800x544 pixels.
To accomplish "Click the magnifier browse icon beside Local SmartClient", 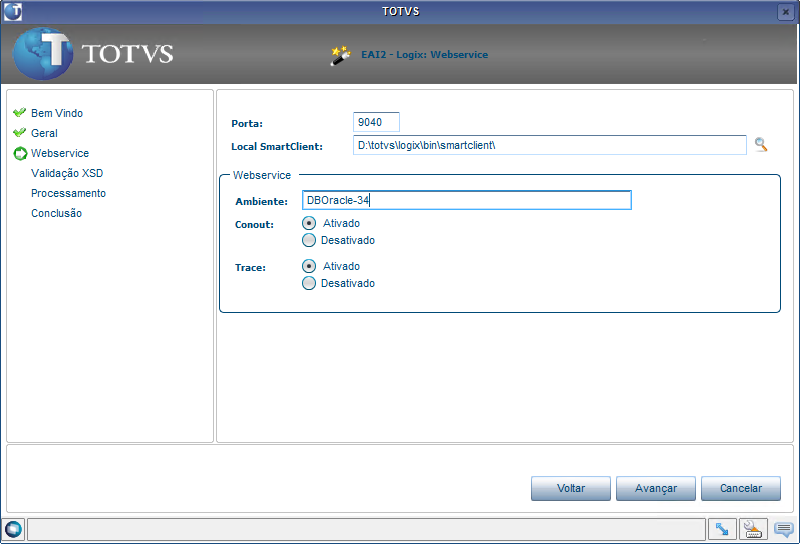I will click(761, 145).
